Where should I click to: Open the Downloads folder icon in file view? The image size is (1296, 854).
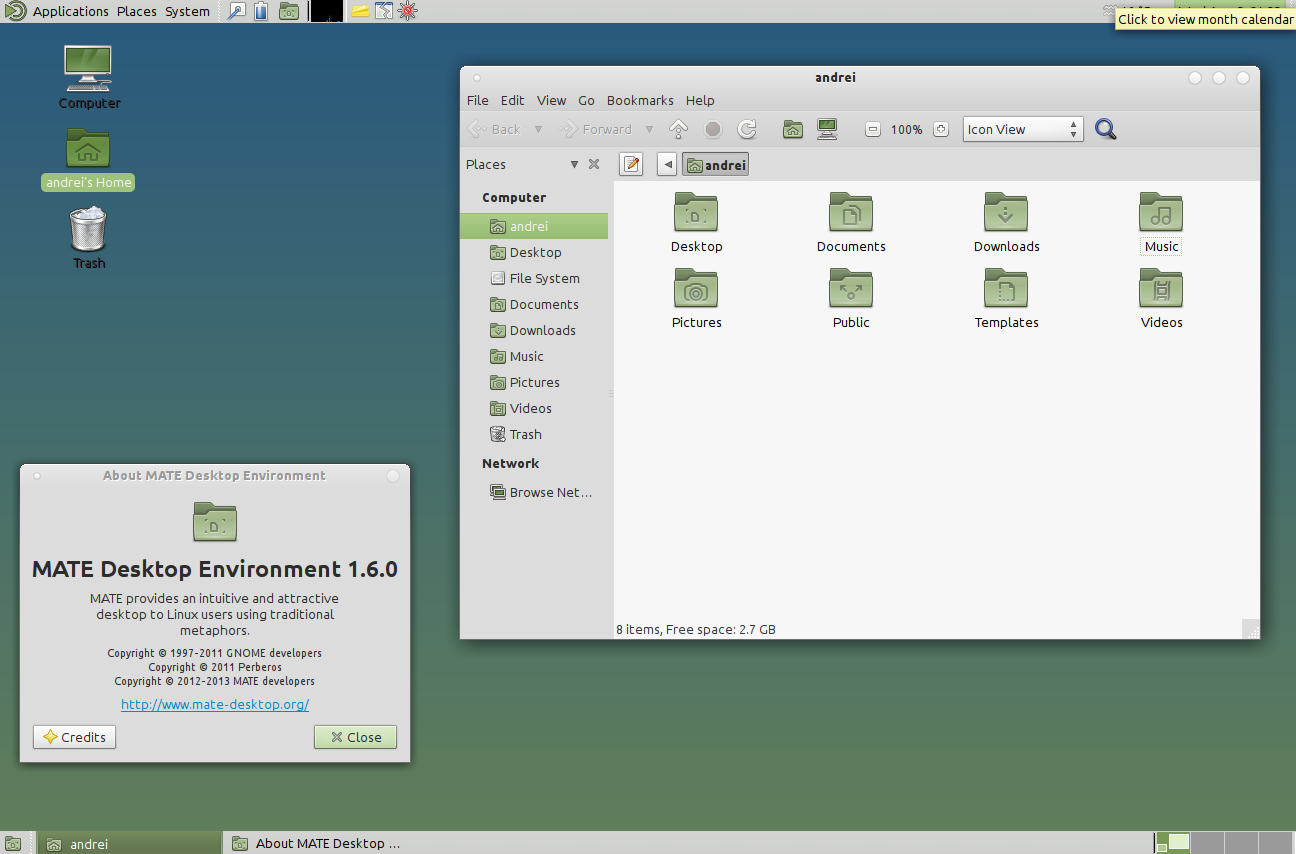point(1006,222)
